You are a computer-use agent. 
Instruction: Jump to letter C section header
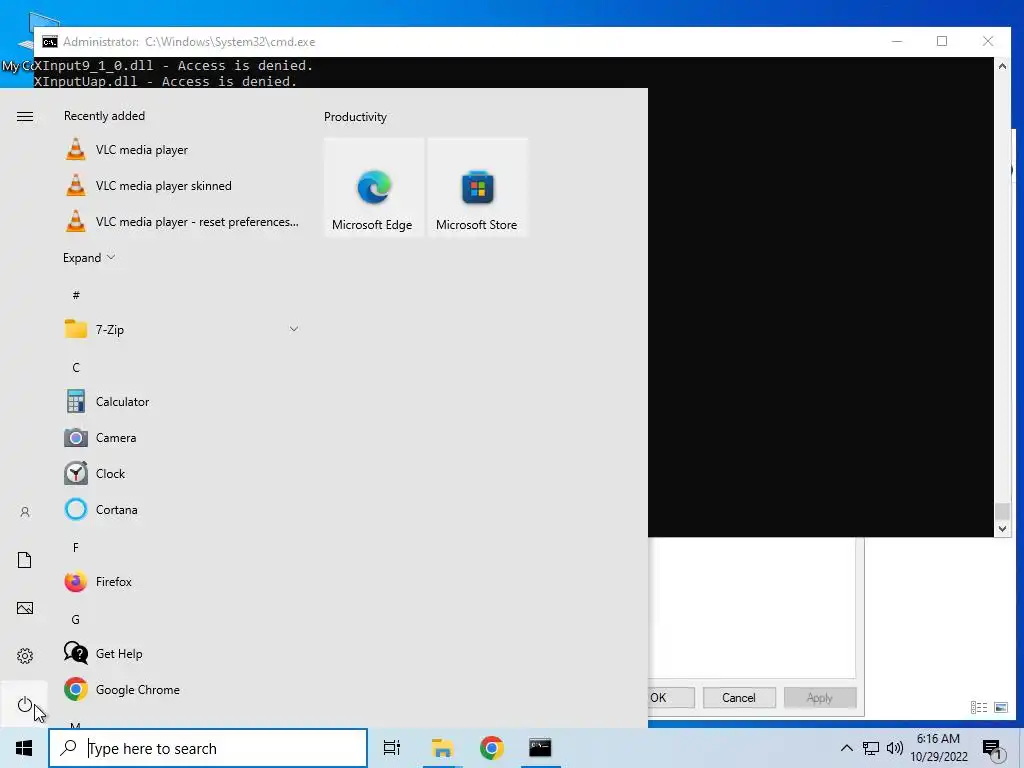(x=76, y=367)
